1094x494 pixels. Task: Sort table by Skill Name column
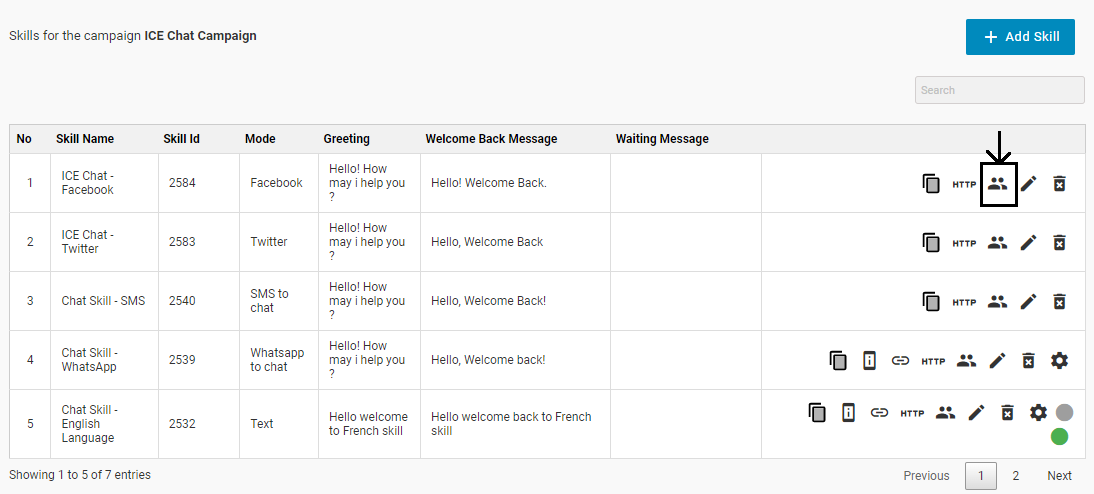point(85,139)
